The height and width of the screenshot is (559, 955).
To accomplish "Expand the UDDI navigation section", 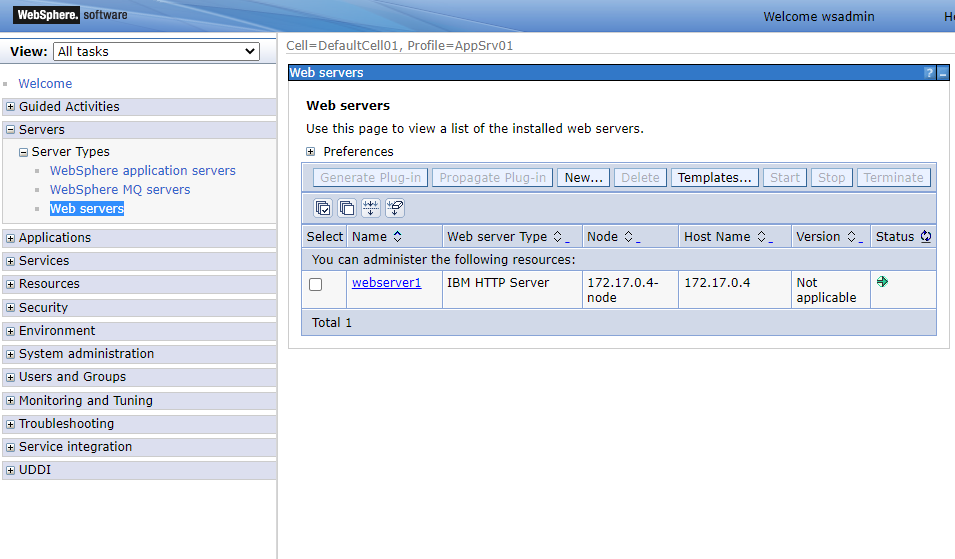I will tap(10, 471).
